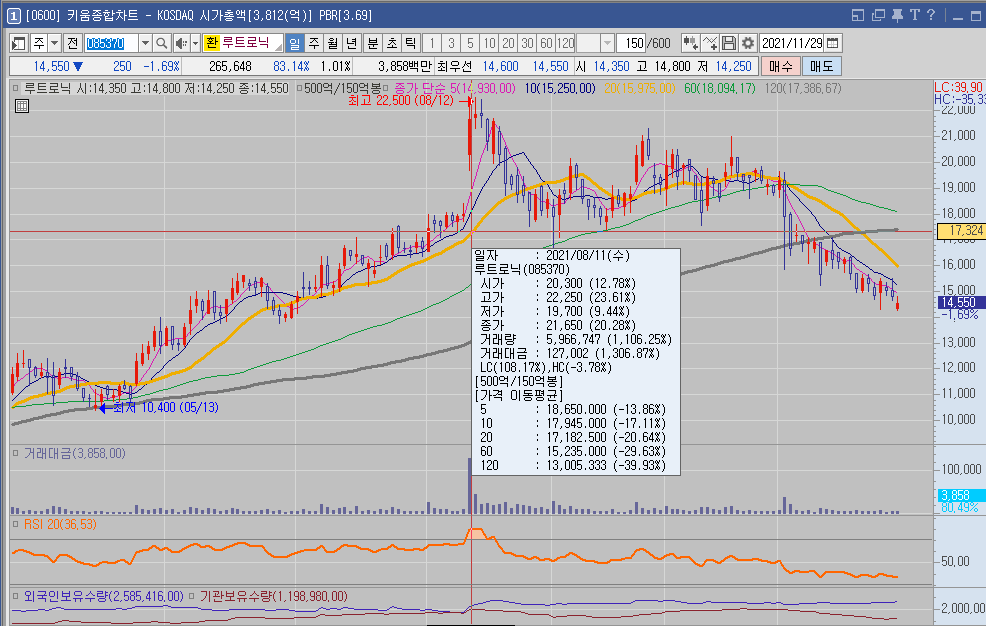The width and height of the screenshot is (986, 626).
Task: Open help via the question mark icon
Action: click(931, 15)
